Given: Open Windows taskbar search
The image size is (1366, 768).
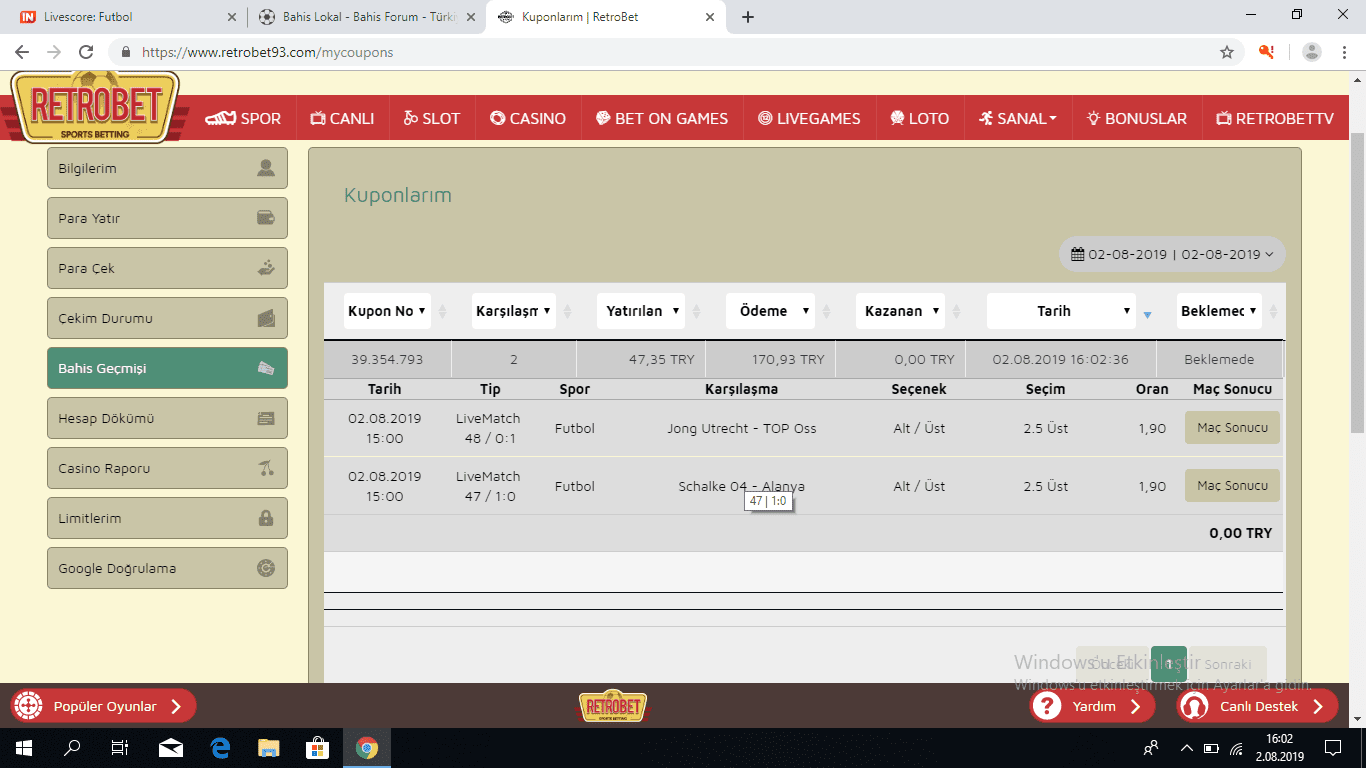Looking at the screenshot, I should click(72, 748).
